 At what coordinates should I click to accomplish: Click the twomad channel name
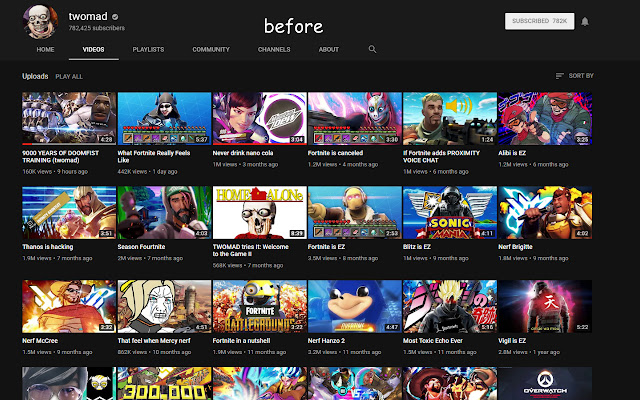[x=88, y=16]
